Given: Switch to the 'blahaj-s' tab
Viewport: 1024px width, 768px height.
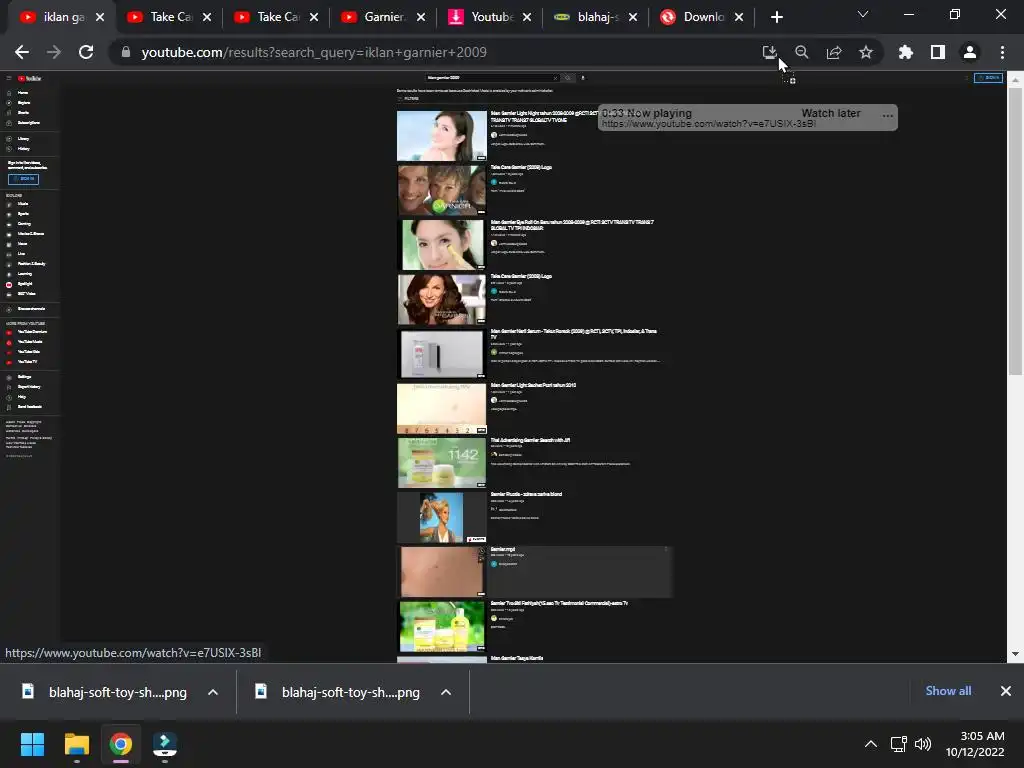Looking at the screenshot, I should pyautogui.click(x=598, y=17).
